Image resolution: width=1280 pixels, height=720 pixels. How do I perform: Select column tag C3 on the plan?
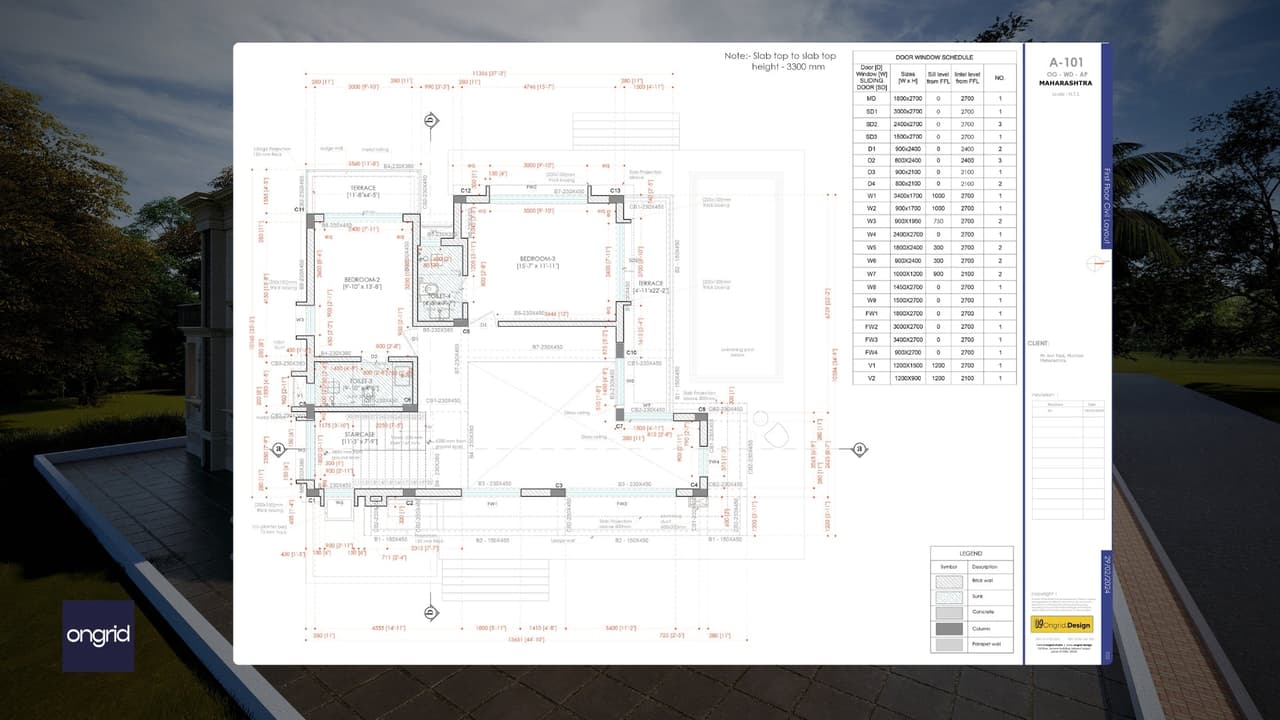click(x=559, y=485)
